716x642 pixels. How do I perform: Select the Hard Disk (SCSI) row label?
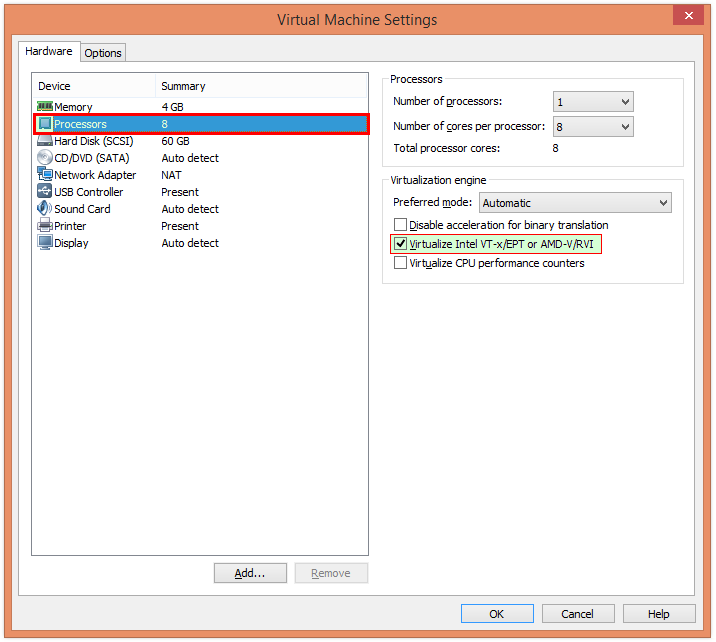point(94,141)
